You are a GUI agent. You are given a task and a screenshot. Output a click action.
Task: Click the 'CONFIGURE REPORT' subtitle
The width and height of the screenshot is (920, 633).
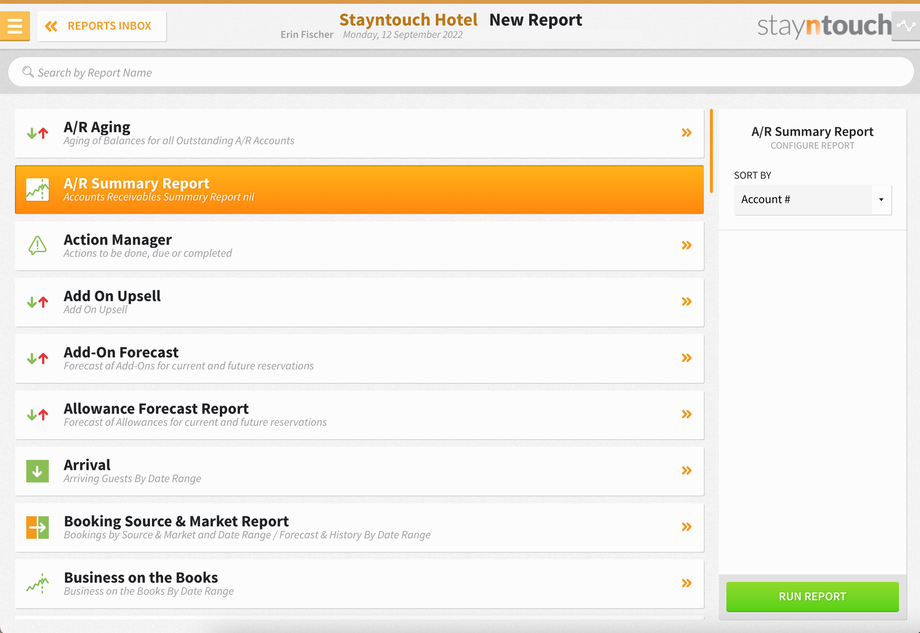813,145
